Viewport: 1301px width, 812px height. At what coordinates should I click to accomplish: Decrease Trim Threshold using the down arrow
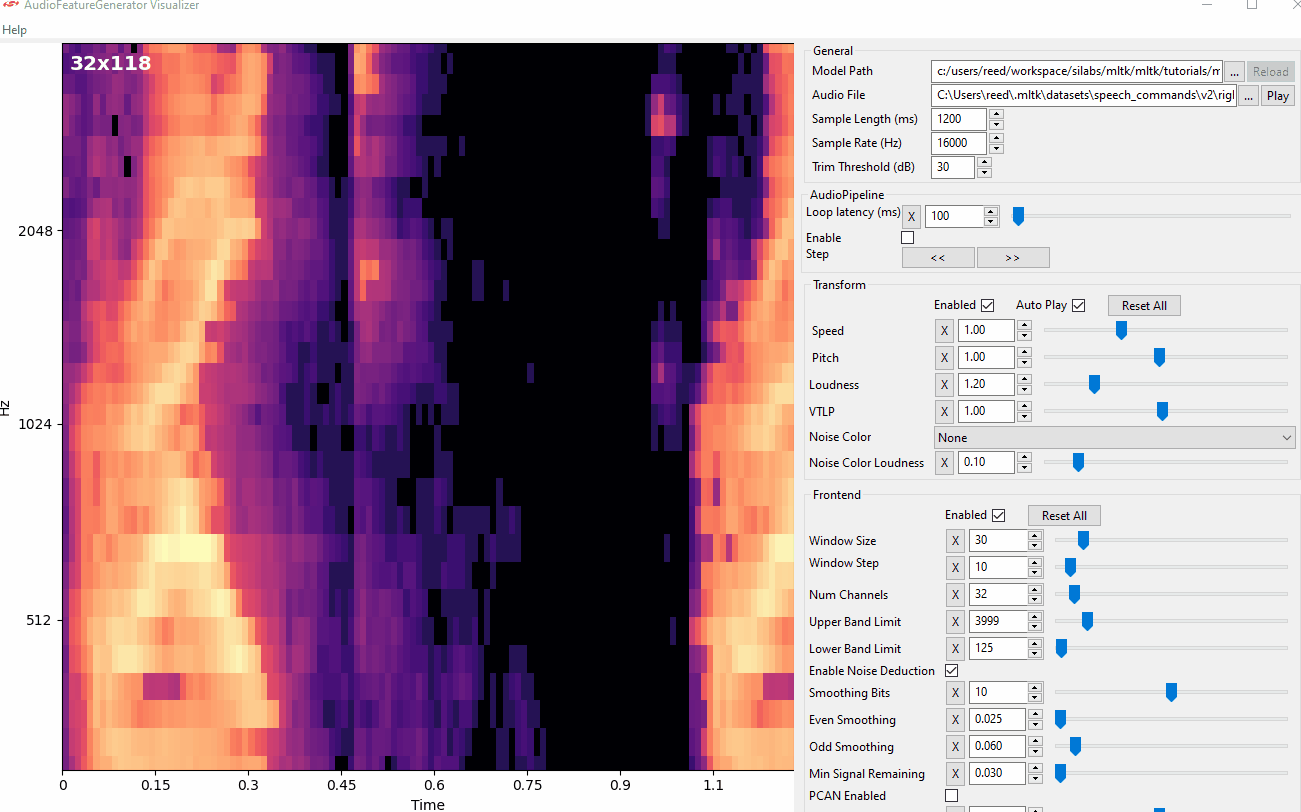984,171
